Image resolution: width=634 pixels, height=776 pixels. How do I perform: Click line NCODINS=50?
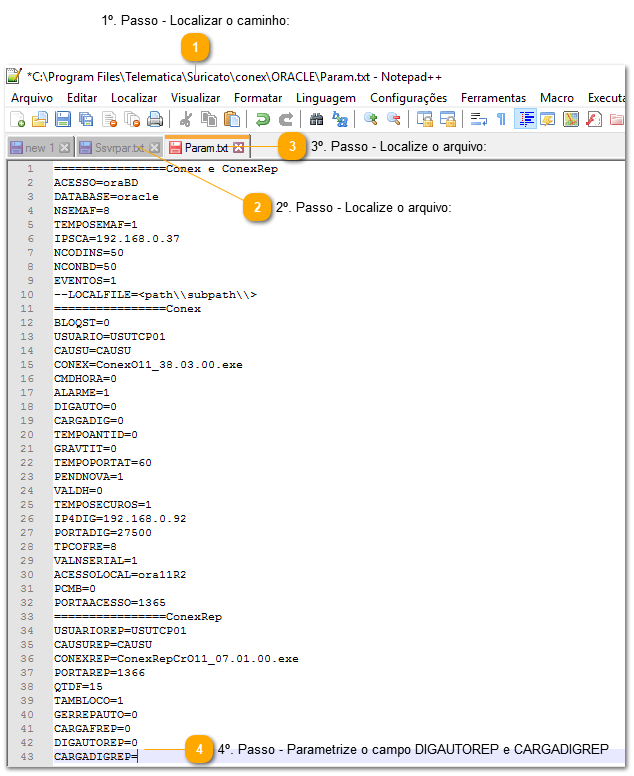pyautogui.click(x=89, y=252)
